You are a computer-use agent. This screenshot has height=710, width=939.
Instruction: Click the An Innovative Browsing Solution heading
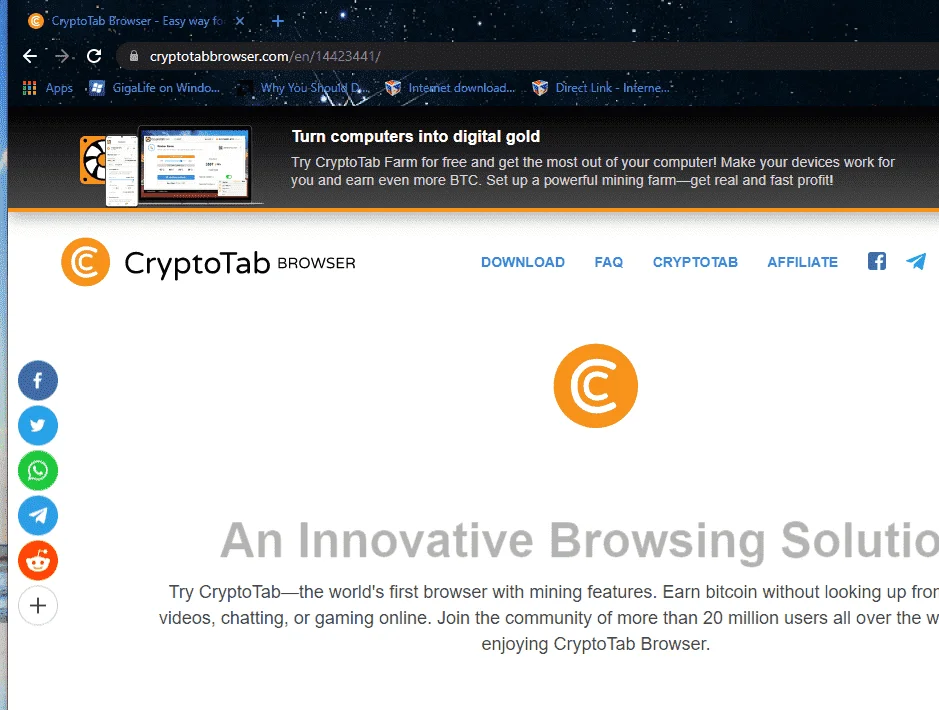pyautogui.click(x=580, y=541)
